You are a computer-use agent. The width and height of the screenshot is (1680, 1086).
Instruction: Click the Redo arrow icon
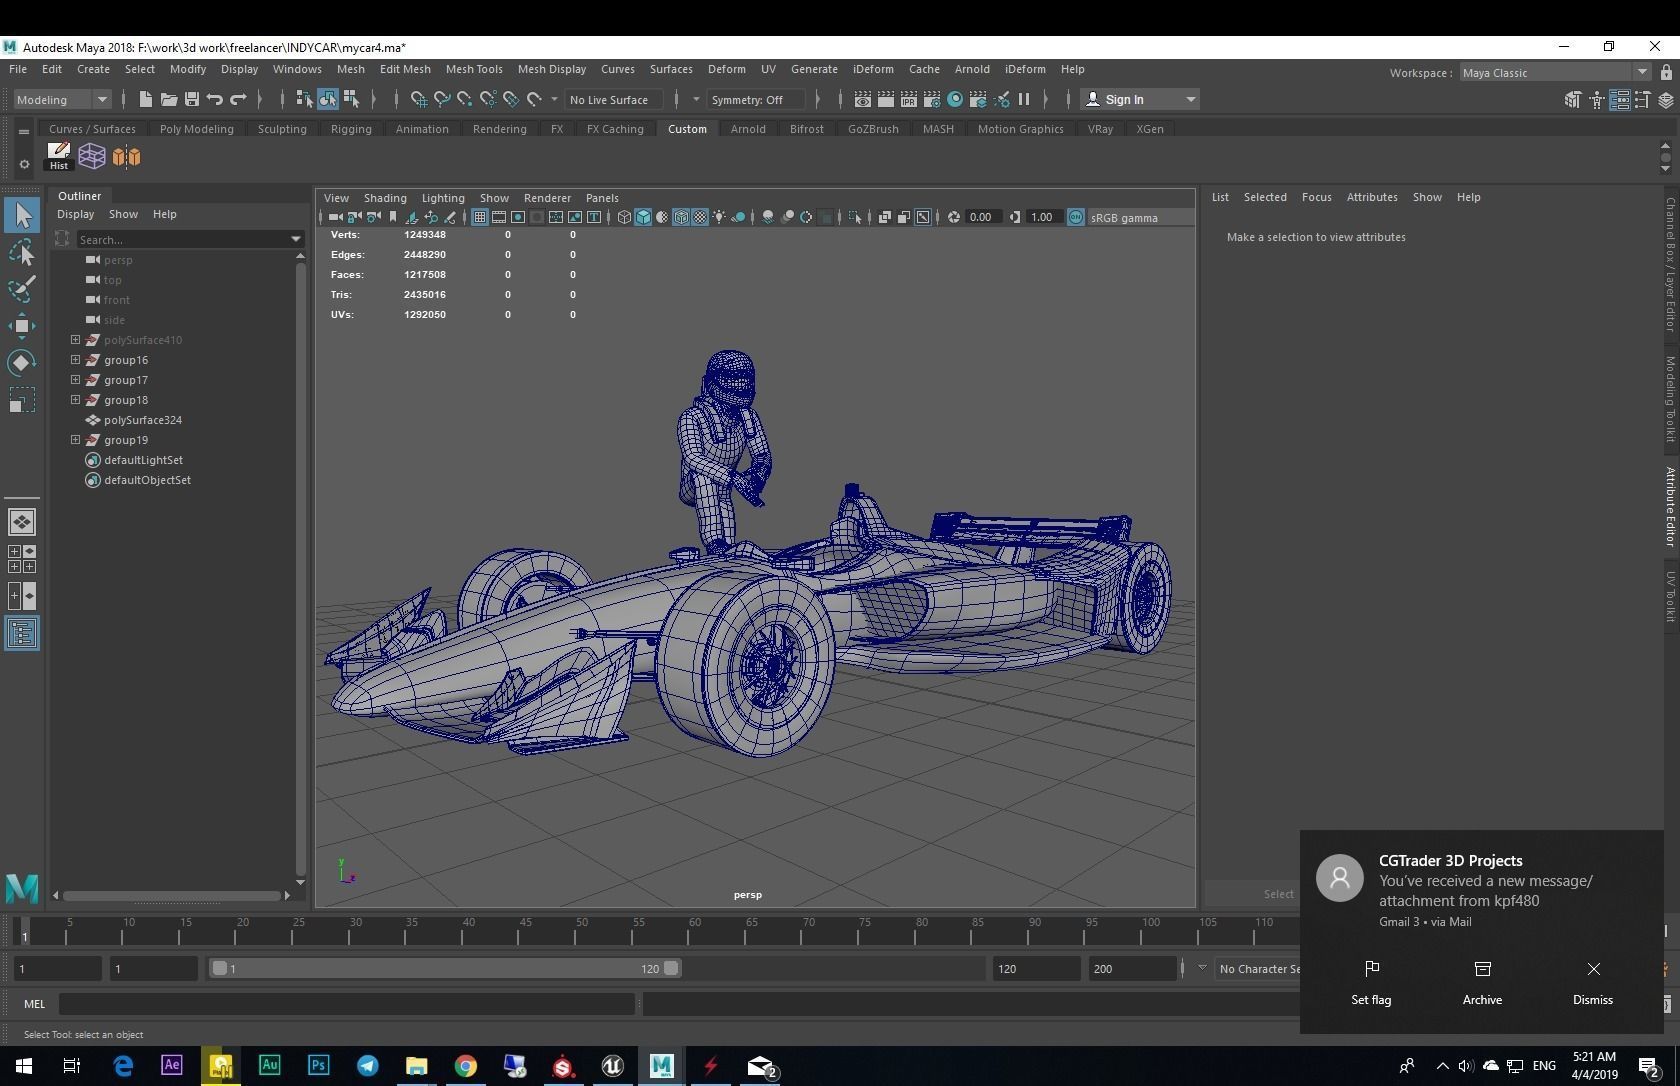[238, 99]
